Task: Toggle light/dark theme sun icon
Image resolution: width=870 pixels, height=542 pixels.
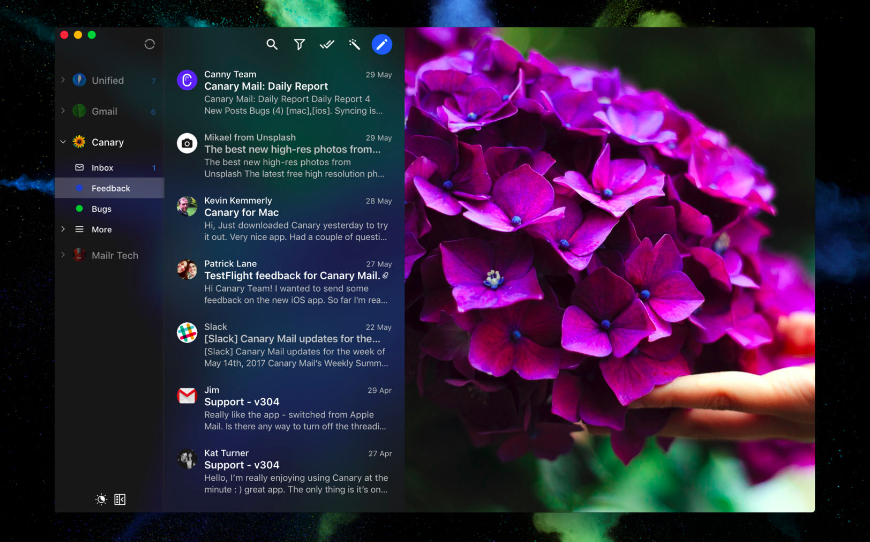Action: (101, 499)
